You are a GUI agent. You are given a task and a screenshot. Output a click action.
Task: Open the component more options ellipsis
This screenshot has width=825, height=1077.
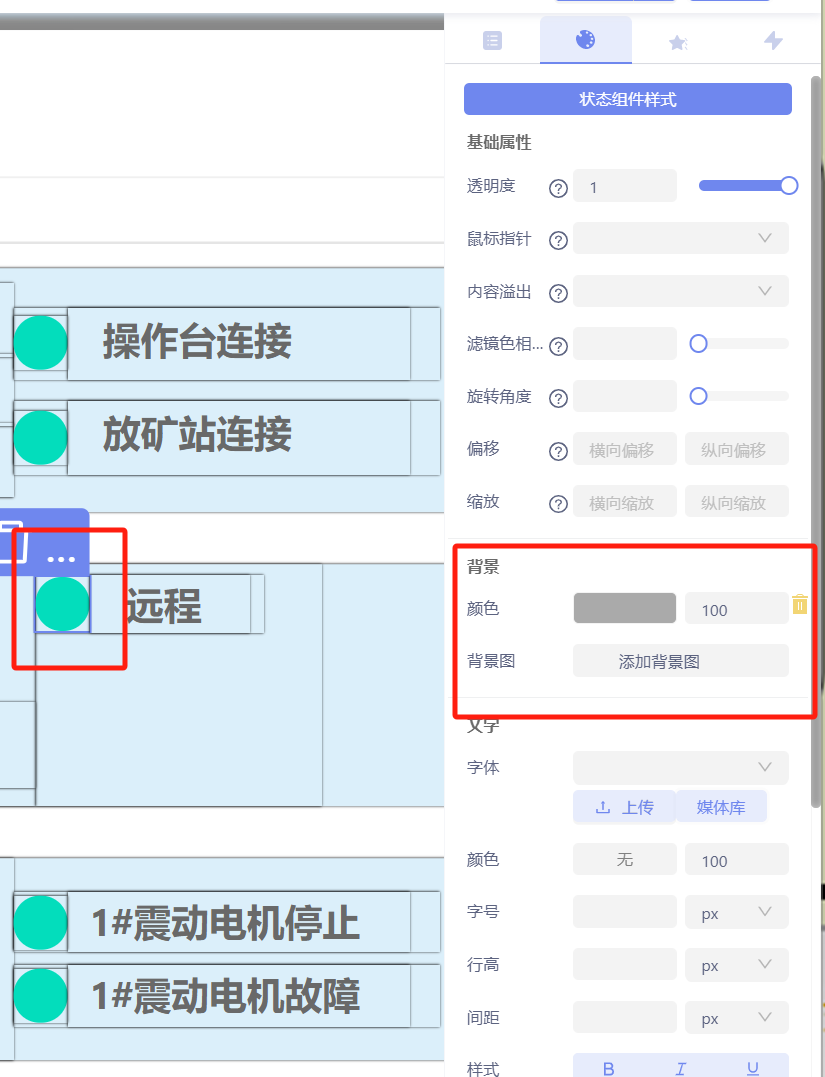(x=61, y=559)
